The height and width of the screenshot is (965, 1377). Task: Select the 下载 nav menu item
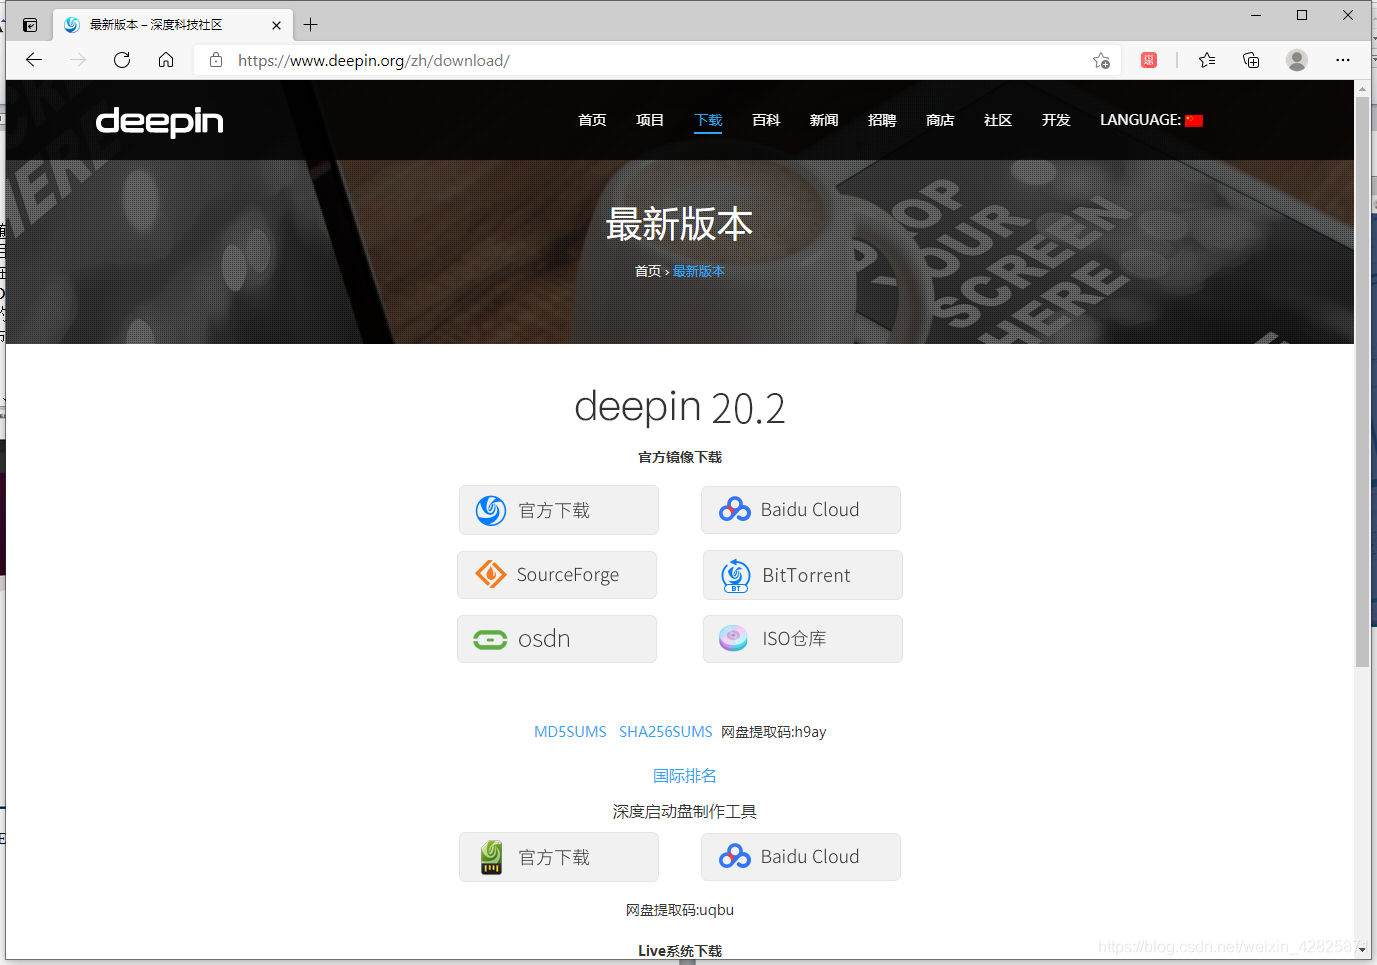pyautogui.click(x=708, y=120)
